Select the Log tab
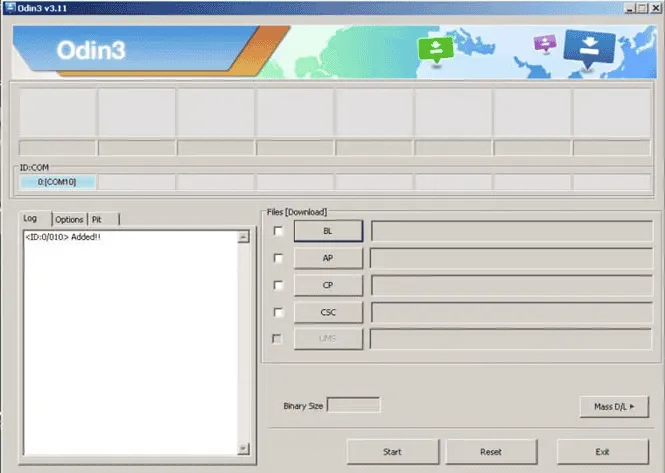The height and width of the screenshot is (473, 665). (31, 218)
